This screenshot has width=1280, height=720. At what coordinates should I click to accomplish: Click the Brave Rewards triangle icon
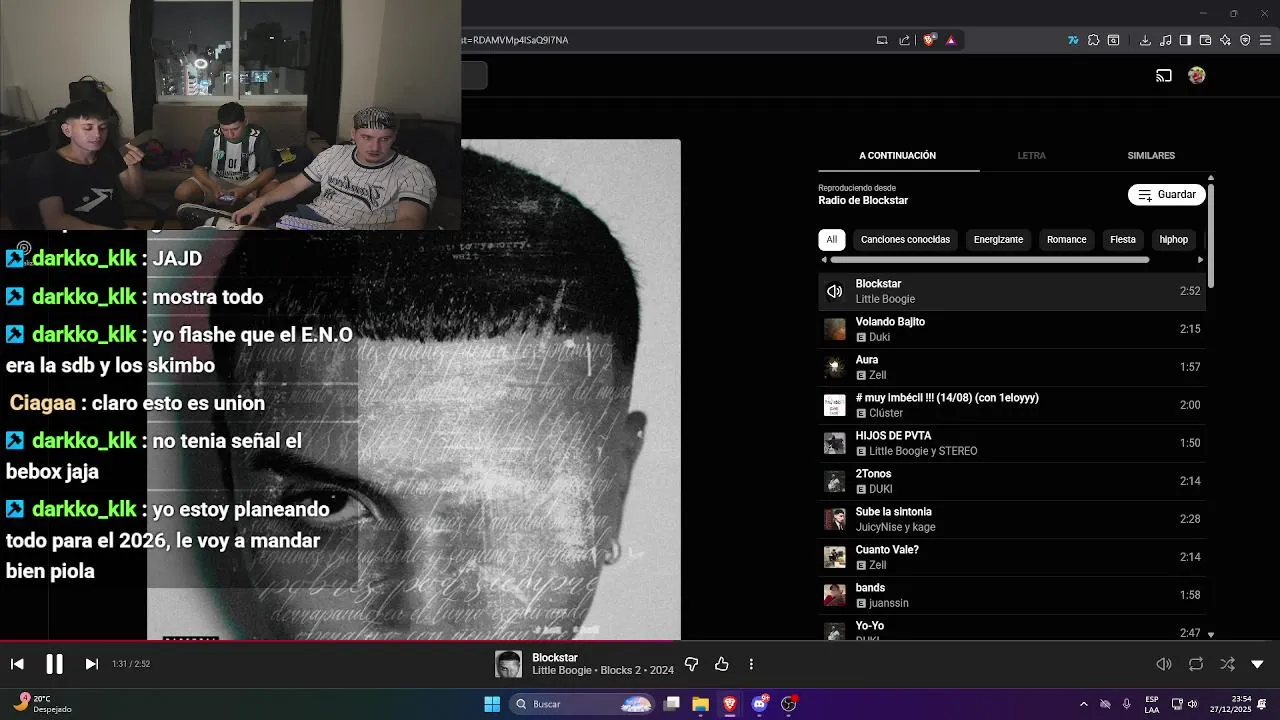pos(951,40)
